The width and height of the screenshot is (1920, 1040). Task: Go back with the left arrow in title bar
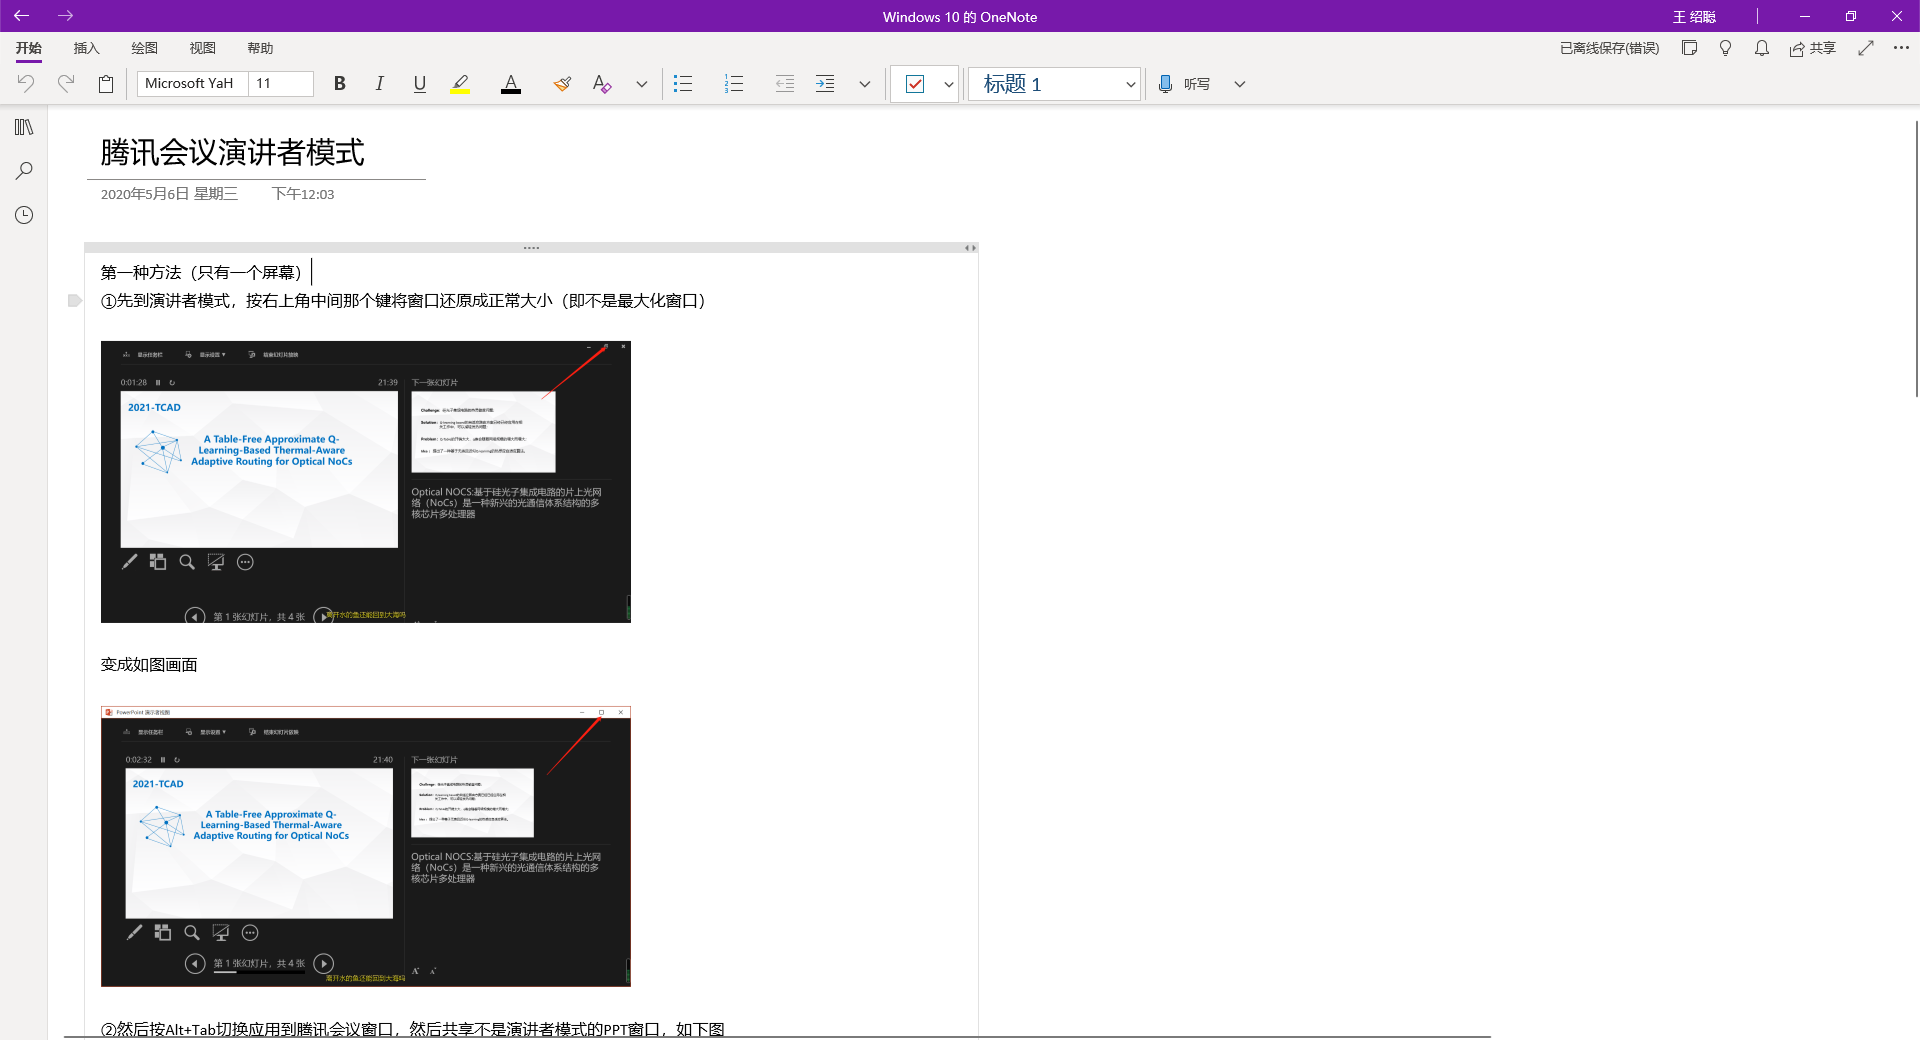coord(21,16)
